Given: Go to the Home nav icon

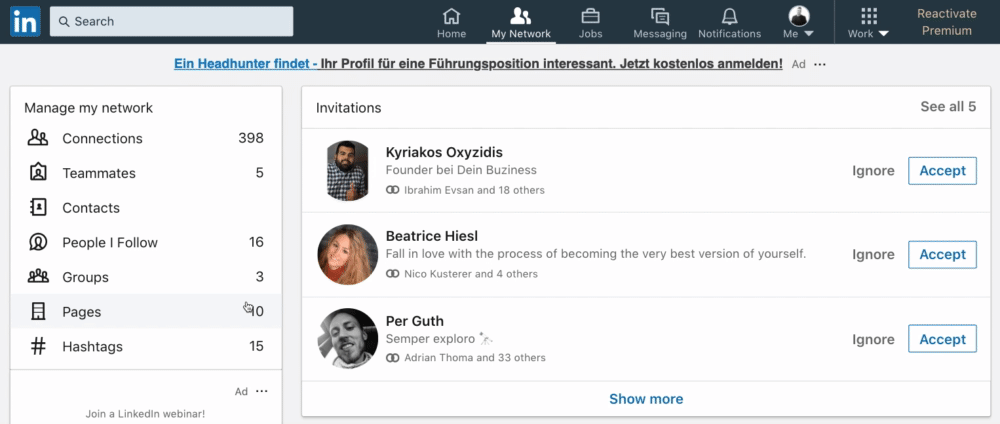Looking at the screenshot, I should pos(452,16).
